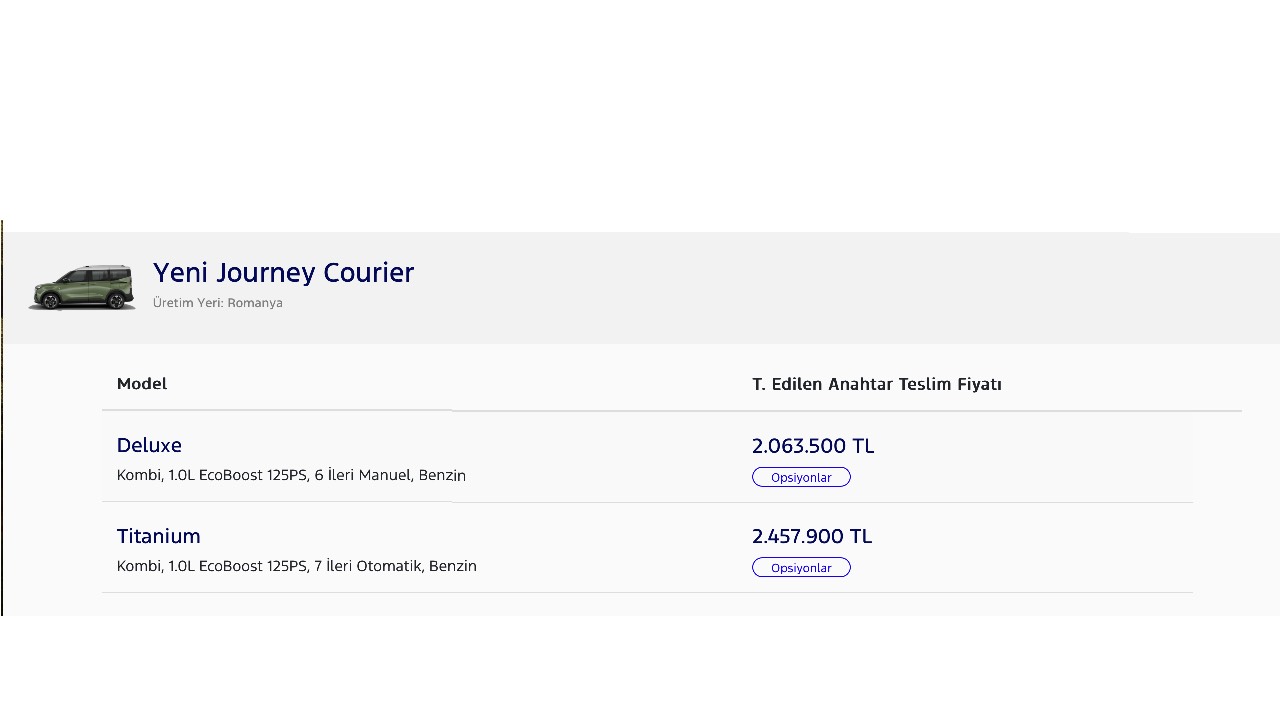
Task: Select the T. Edilen Anahtar Teslim Fiyatı header
Action: pos(877,384)
